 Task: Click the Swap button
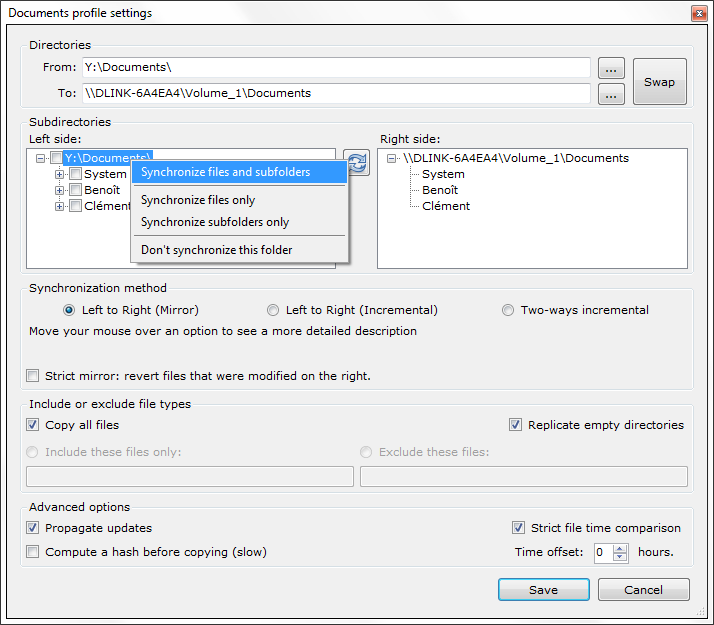[x=659, y=82]
